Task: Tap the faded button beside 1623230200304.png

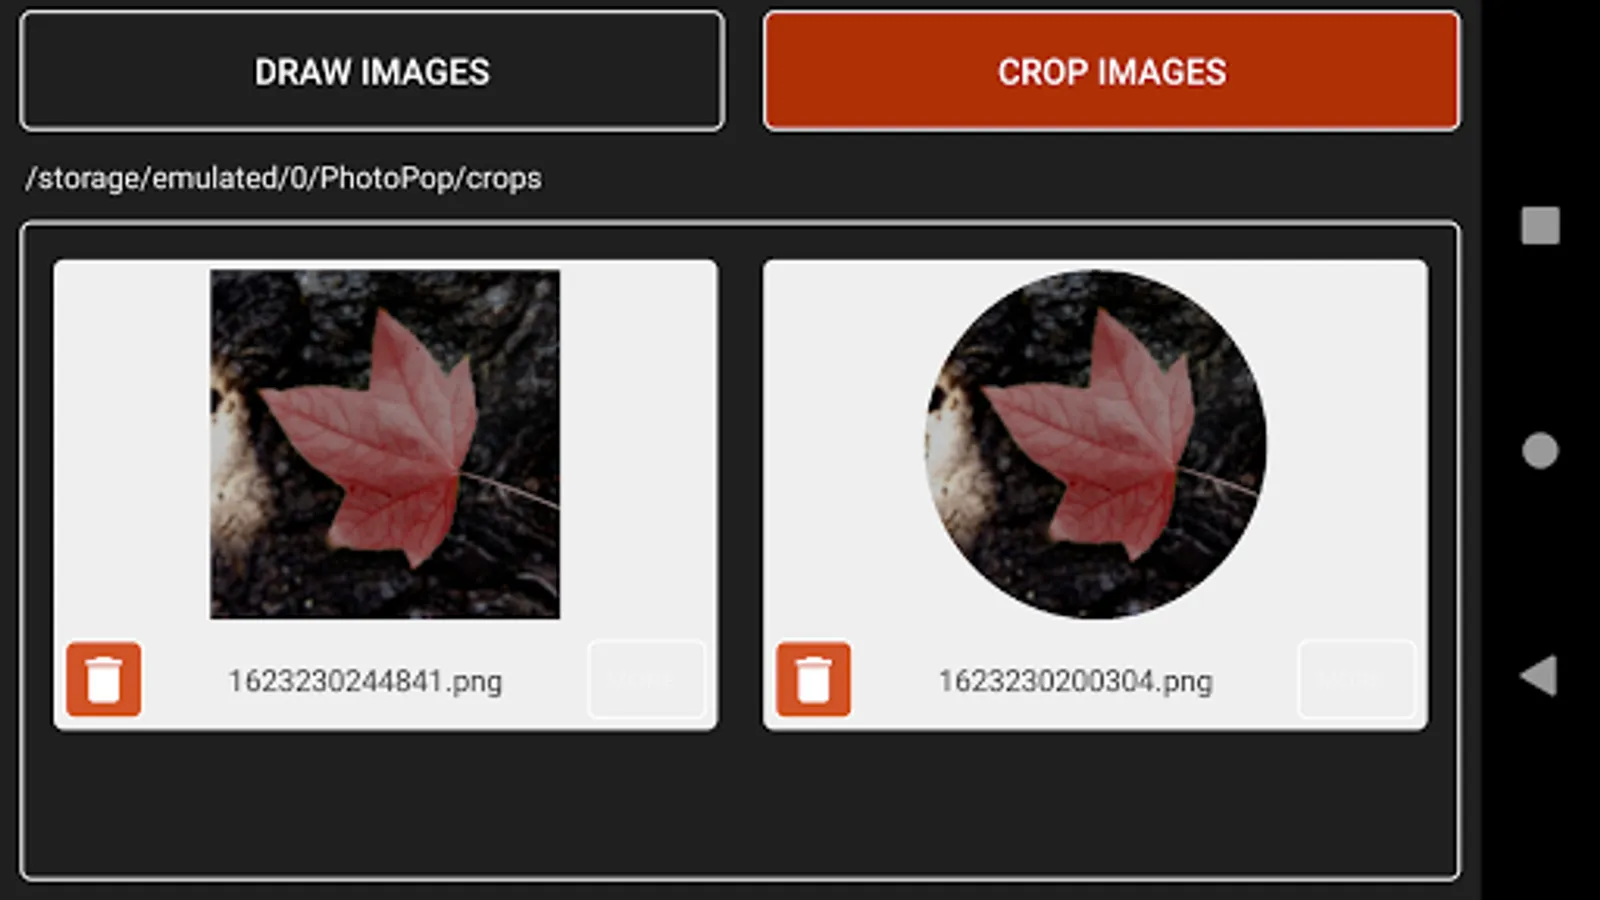Action: [x=1357, y=680]
